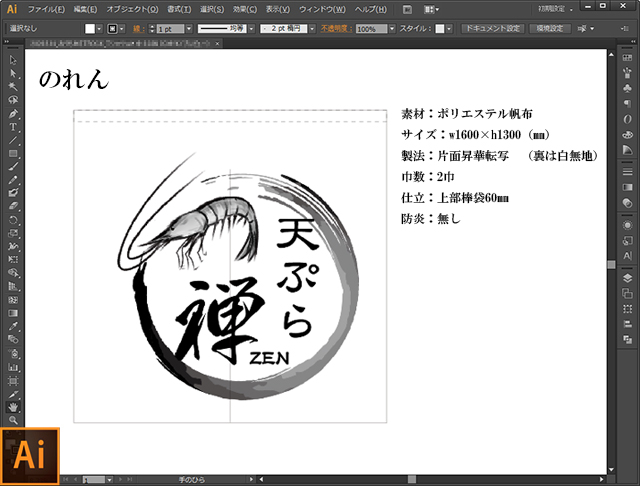Viewport: 640px width, 486px height.
Task: Select the Rotate tool
Action: 13,220
